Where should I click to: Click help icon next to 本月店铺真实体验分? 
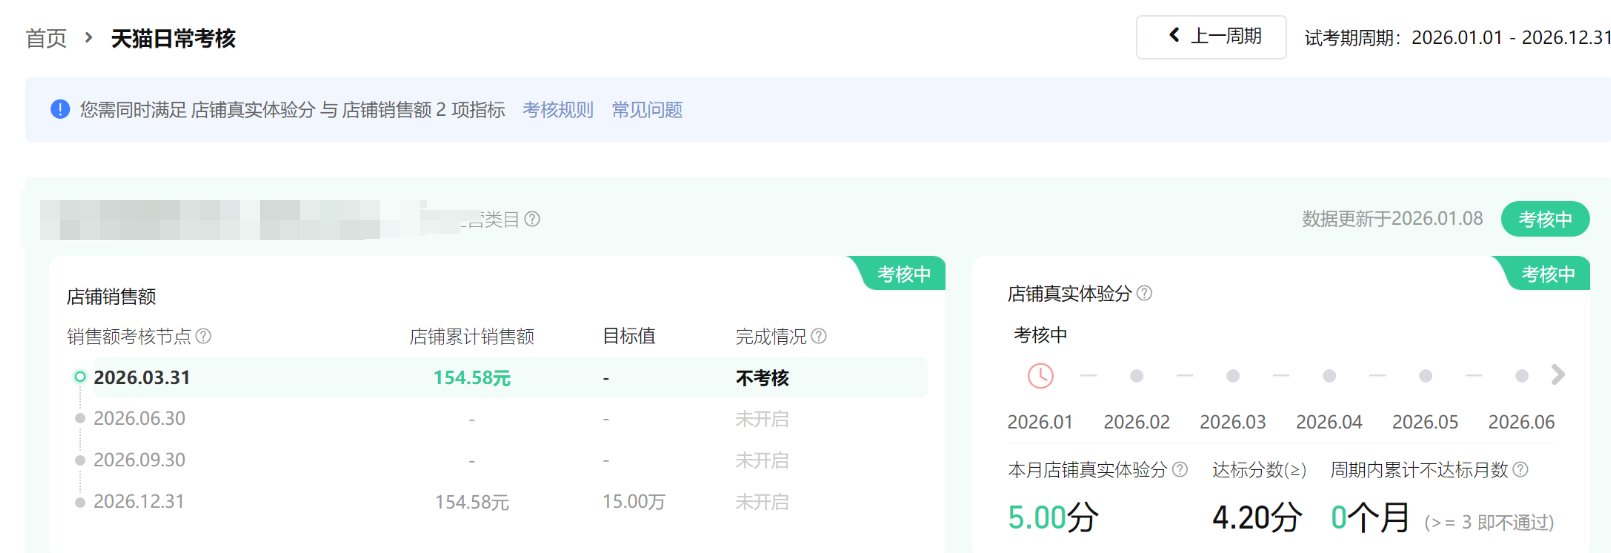[x=1180, y=469]
